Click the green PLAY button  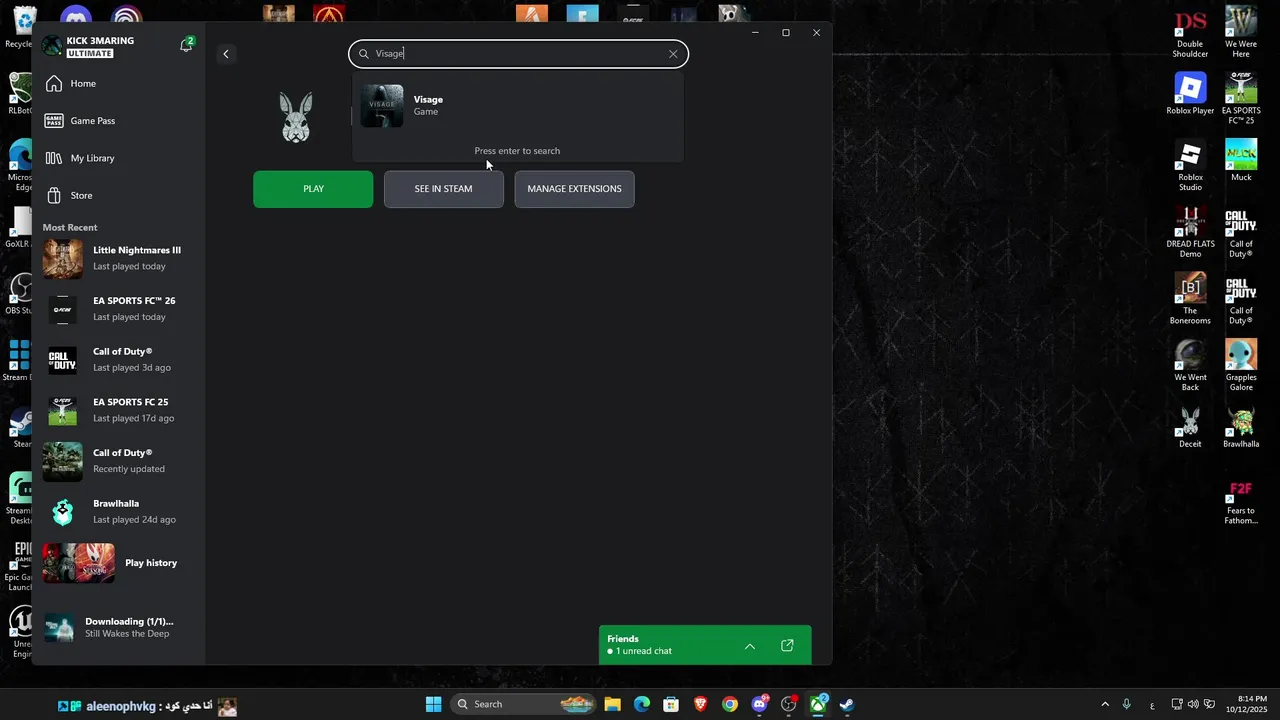(313, 189)
